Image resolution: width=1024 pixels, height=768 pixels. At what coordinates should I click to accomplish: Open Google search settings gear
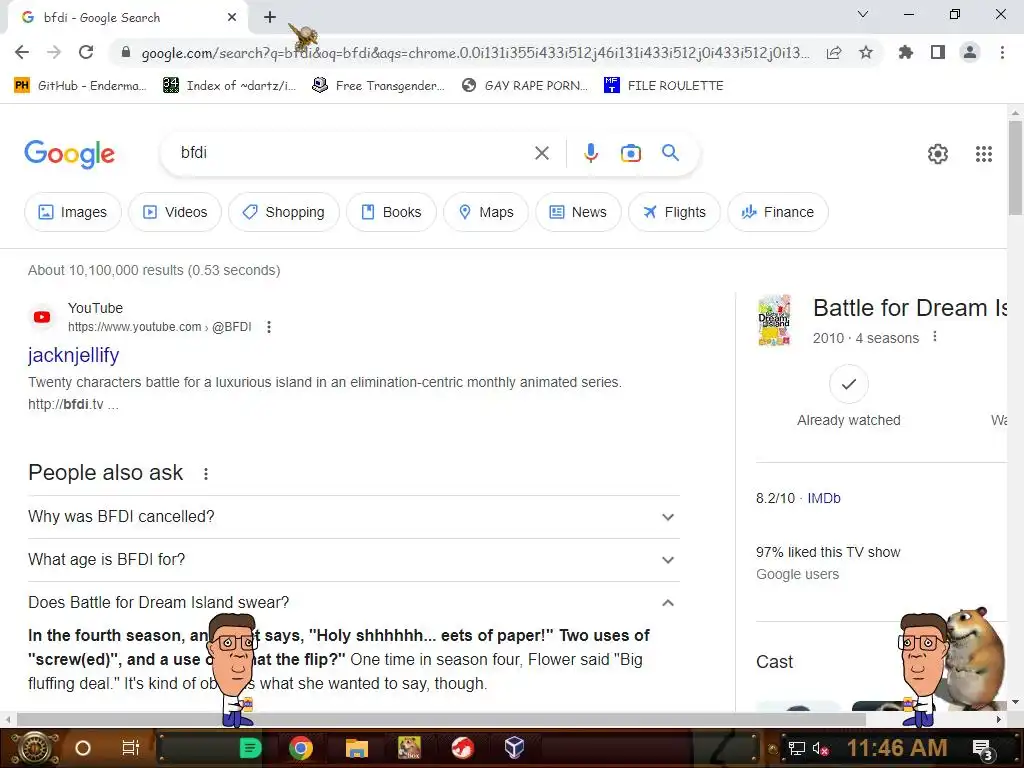coord(938,154)
